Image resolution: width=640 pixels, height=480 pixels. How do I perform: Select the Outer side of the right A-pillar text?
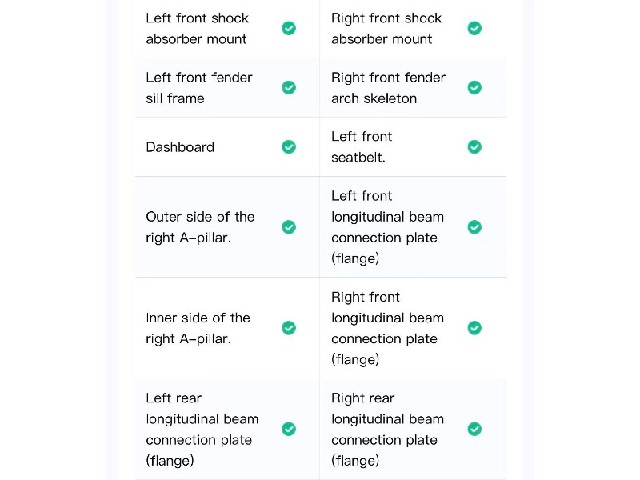click(200, 227)
